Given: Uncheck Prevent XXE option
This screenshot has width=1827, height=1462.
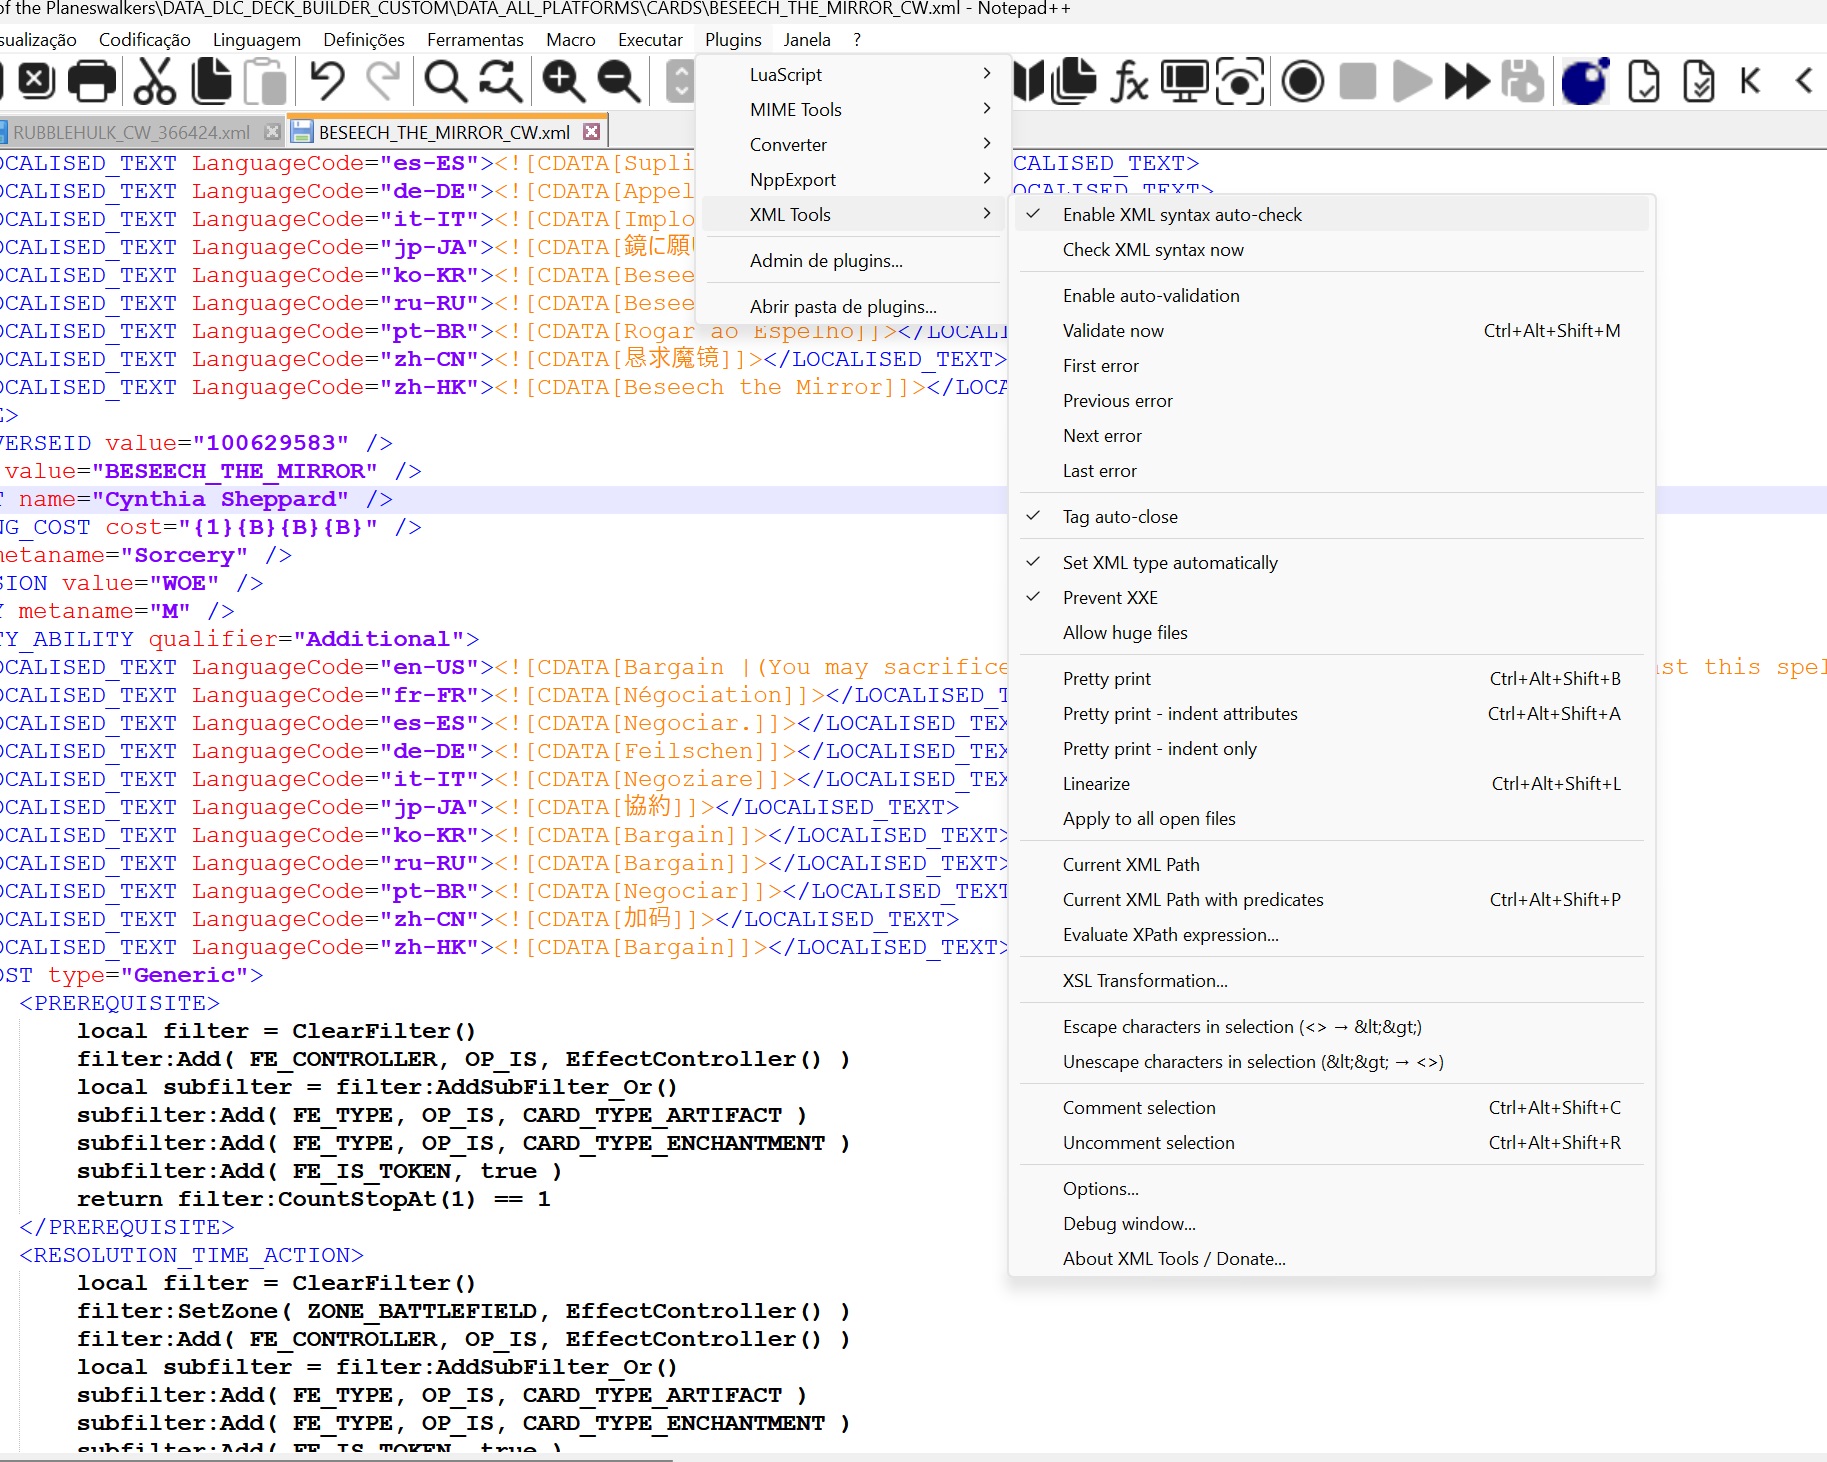Looking at the screenshot, I should click(1110, 598).
